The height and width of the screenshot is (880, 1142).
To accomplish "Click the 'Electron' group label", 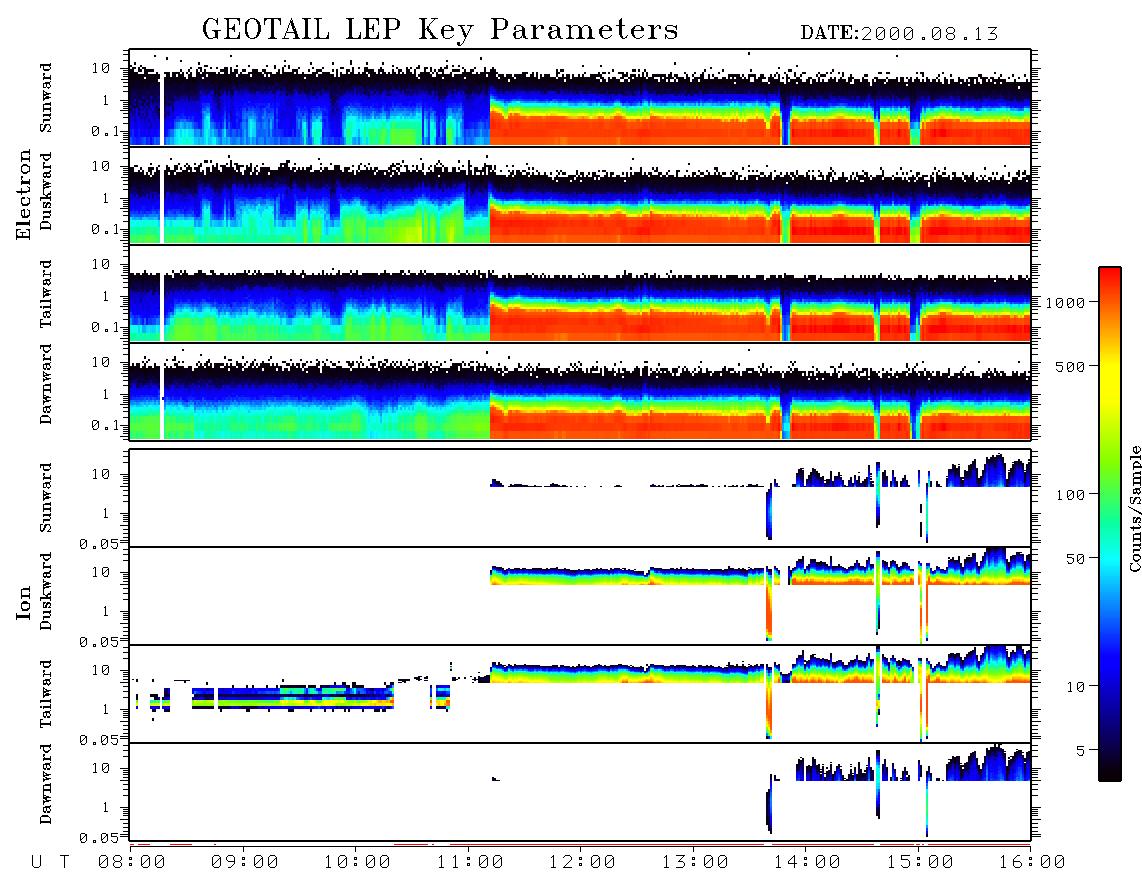I will (24, 194).
